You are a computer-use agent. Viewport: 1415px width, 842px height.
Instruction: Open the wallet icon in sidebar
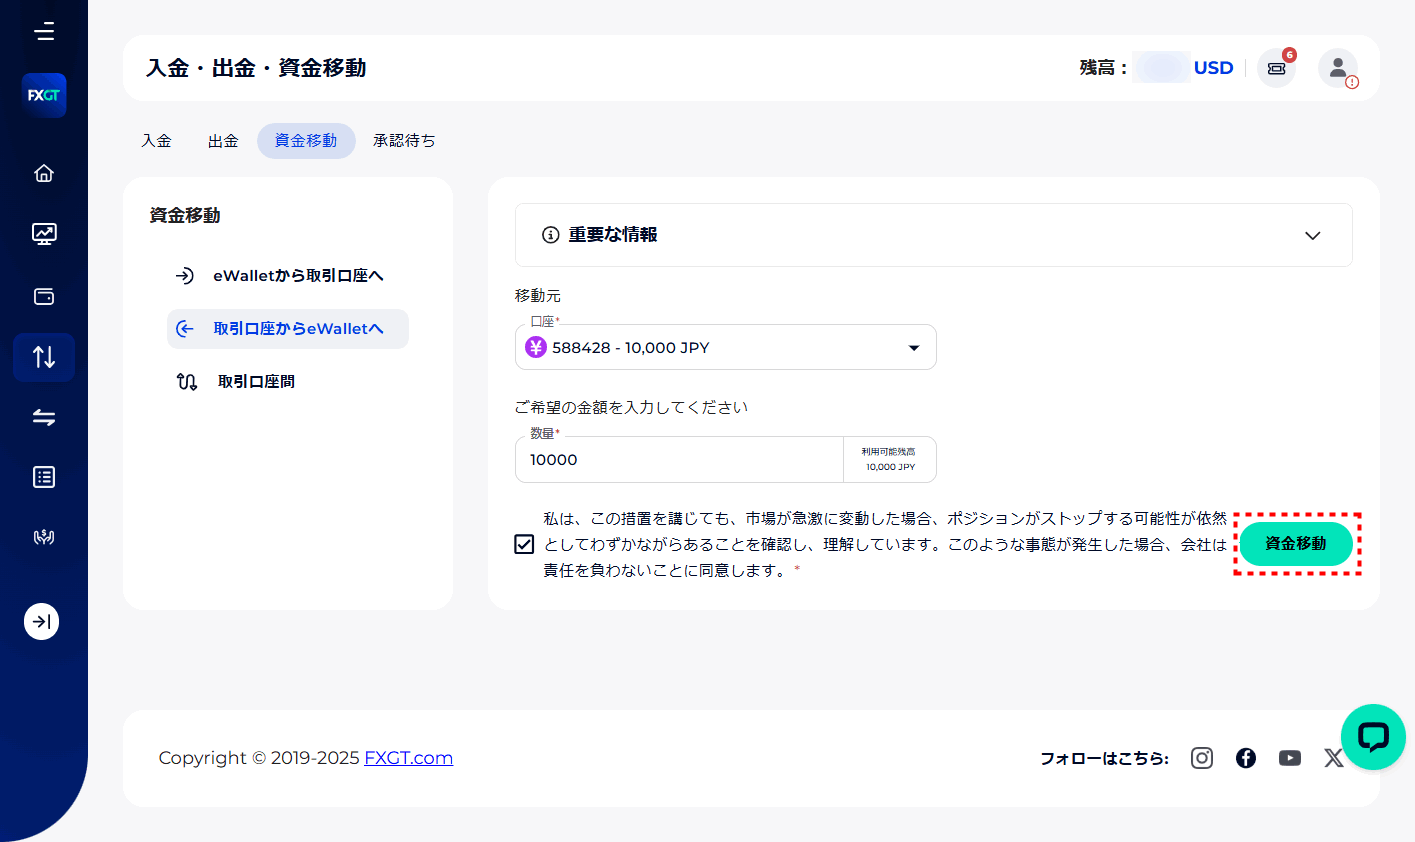[44, 296]
